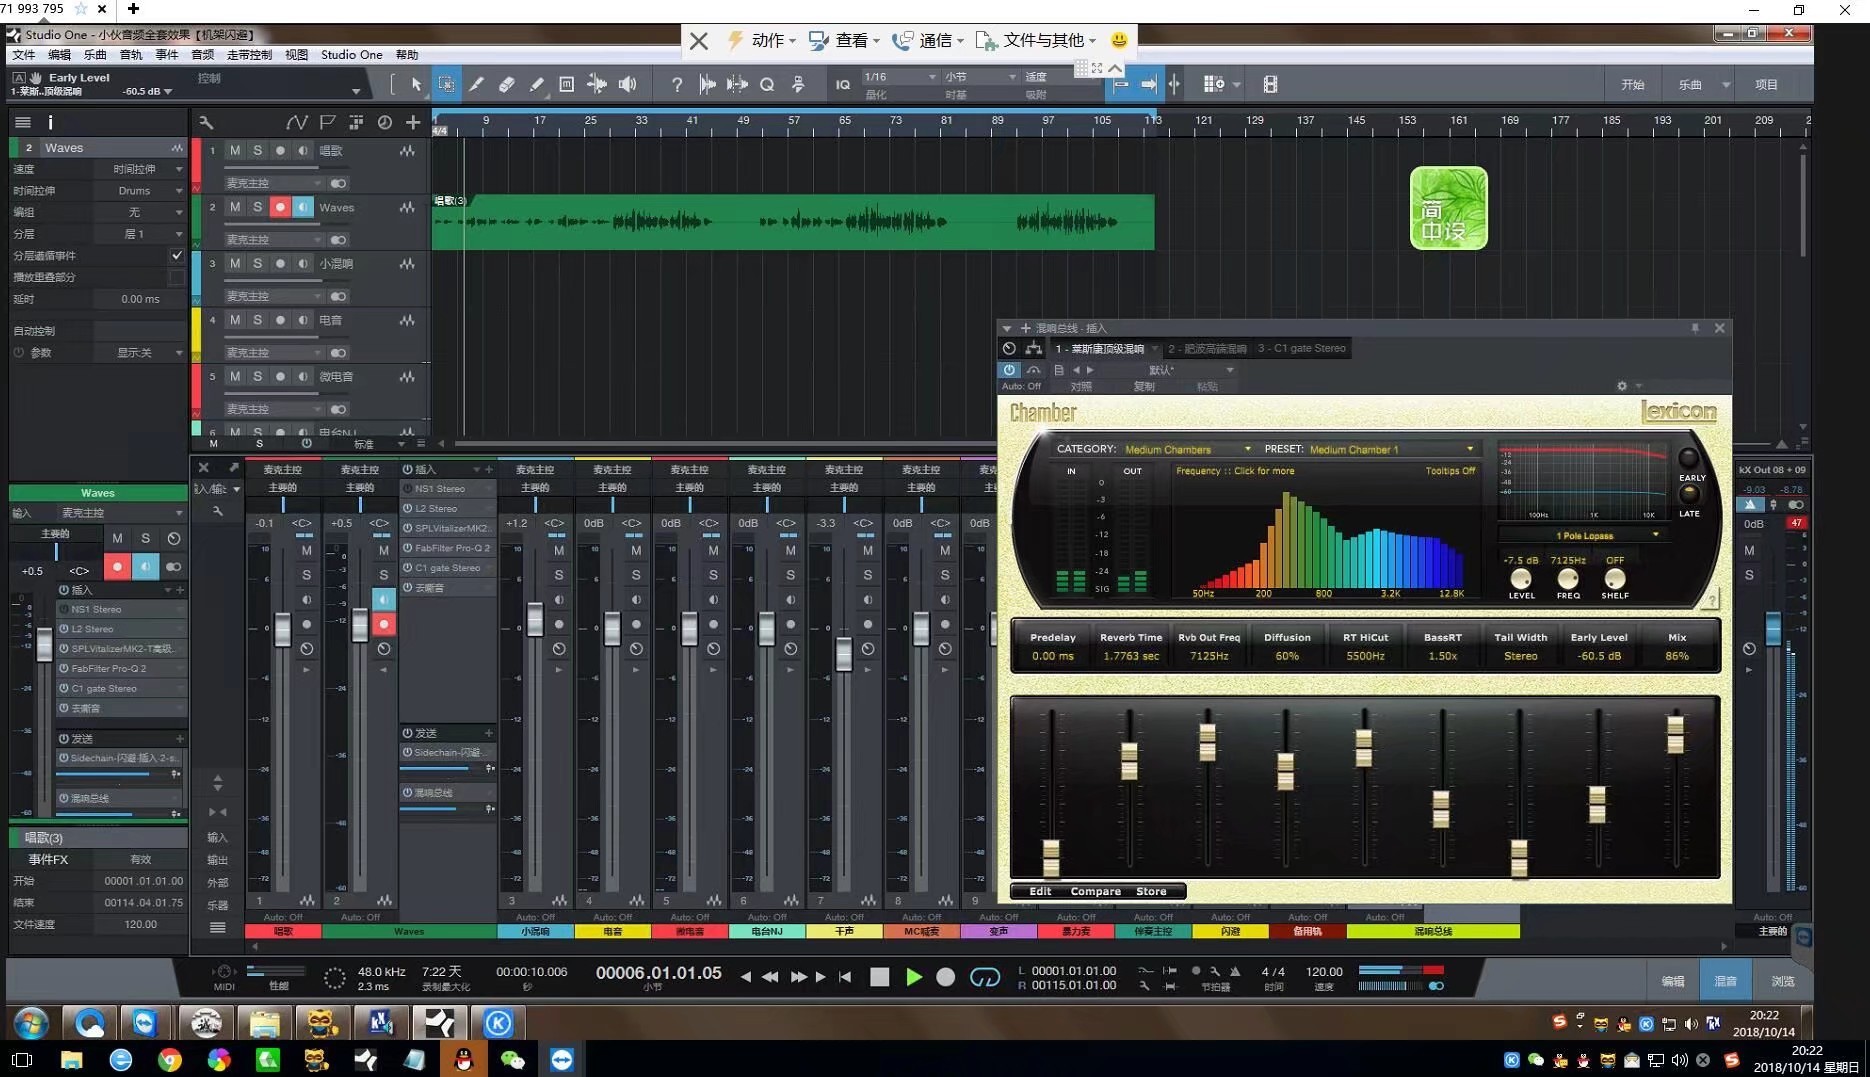Click the tempo field showing 120.00
Viewport: 1870px width, 1077px height.
[1324, 971]
